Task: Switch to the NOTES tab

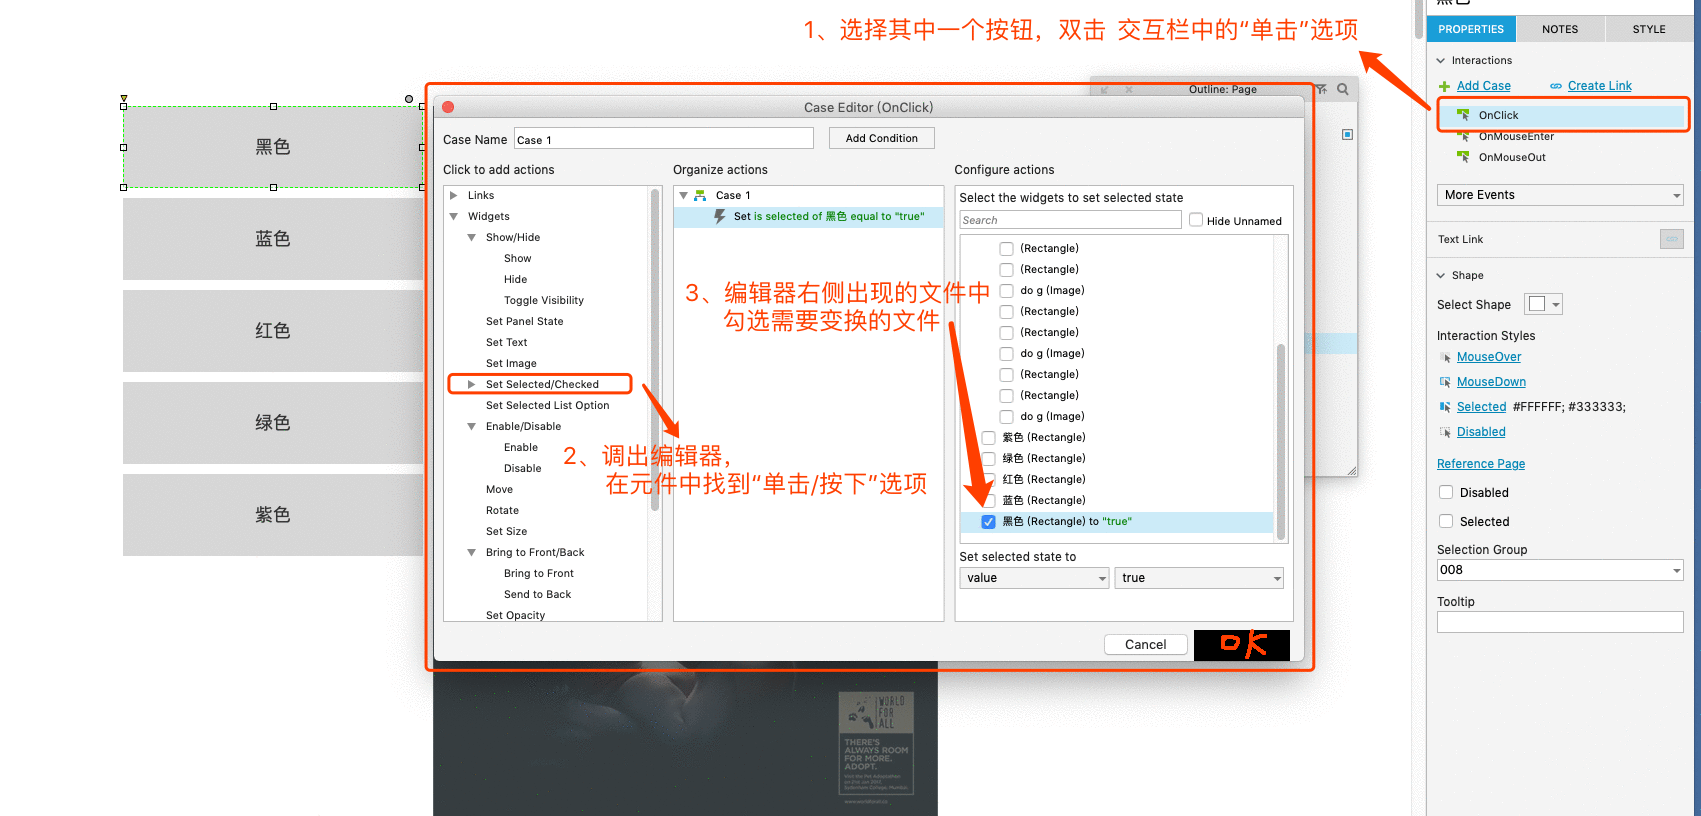Action: pos(1560,29)
